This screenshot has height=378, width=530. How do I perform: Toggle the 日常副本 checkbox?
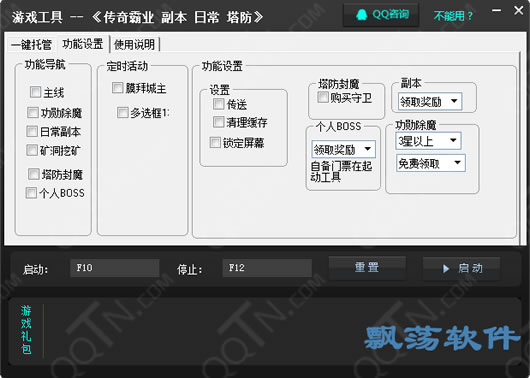pyautogui.click(x=32, y=132)
